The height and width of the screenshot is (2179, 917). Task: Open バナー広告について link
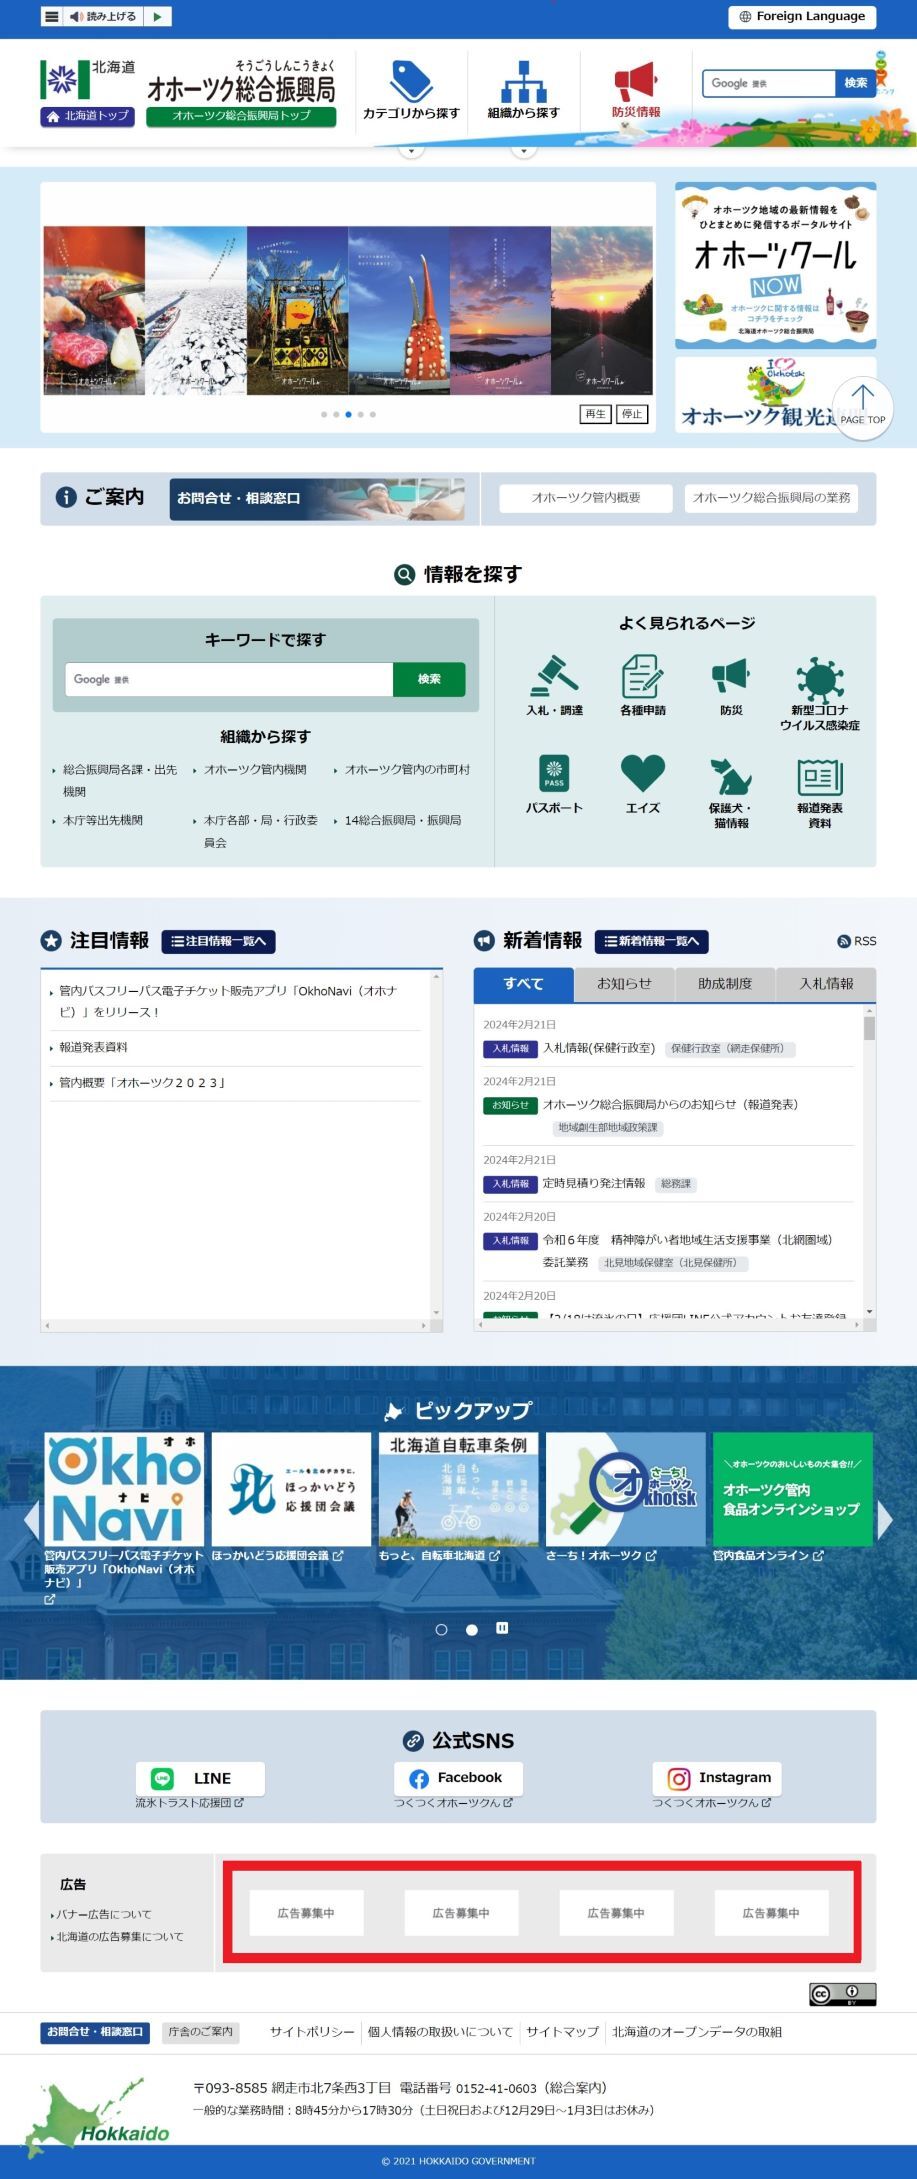[103, 1914]
